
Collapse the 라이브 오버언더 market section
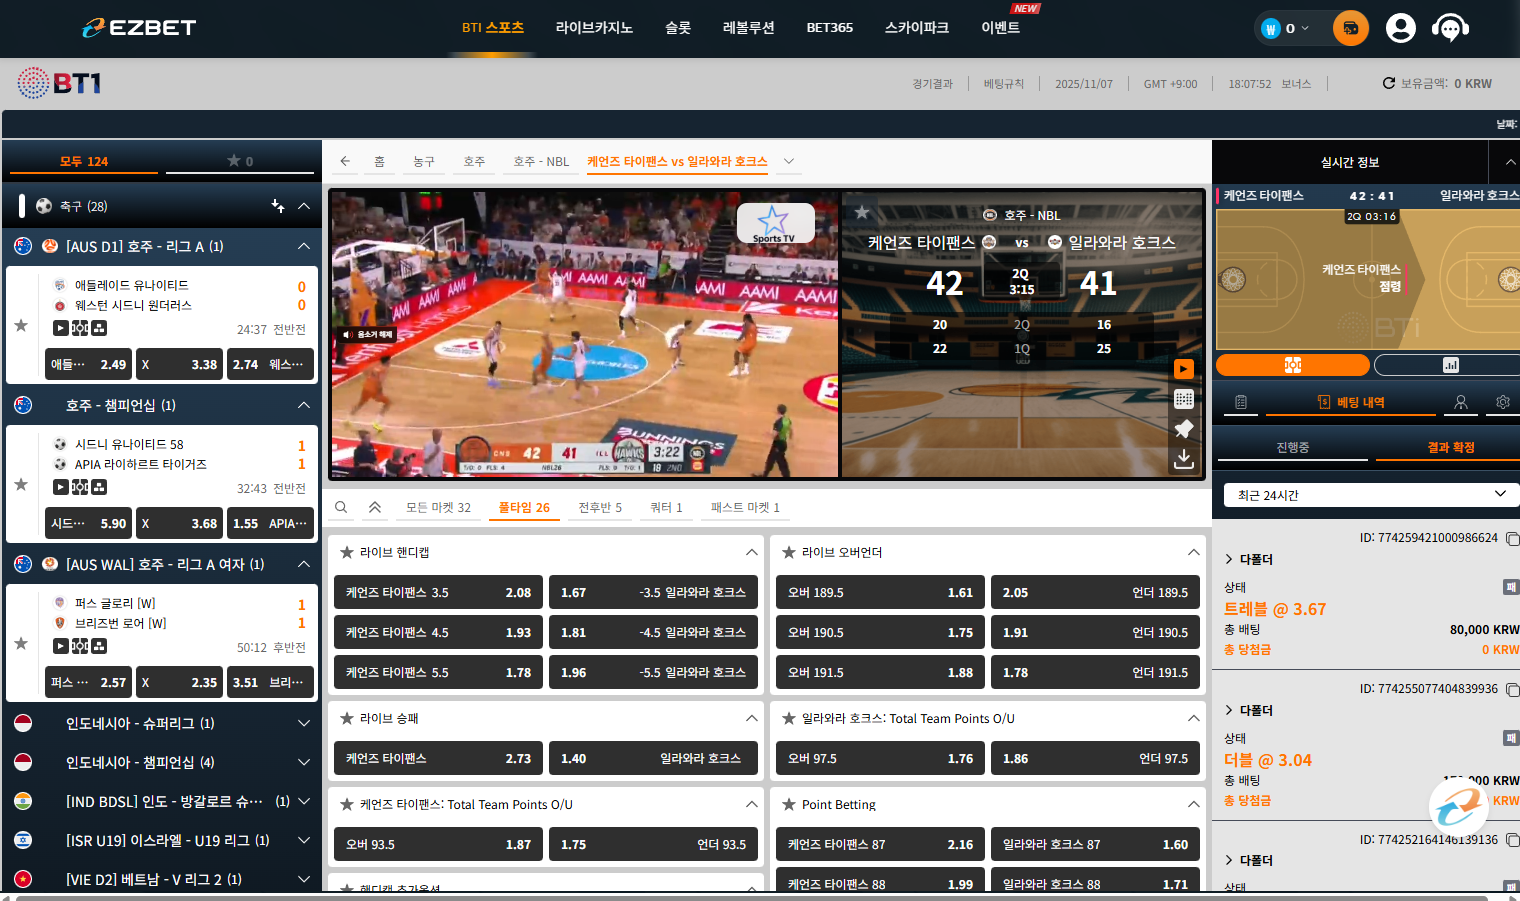pos(1193,553)
